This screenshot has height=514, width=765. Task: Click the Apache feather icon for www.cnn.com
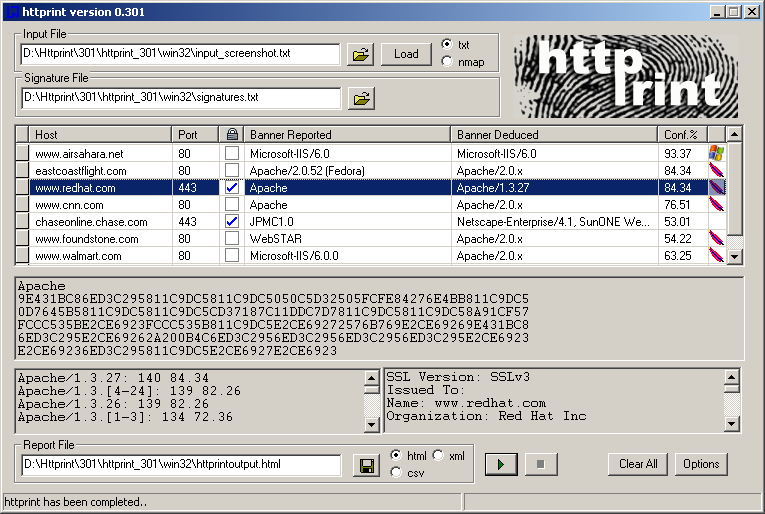(716, 204)
